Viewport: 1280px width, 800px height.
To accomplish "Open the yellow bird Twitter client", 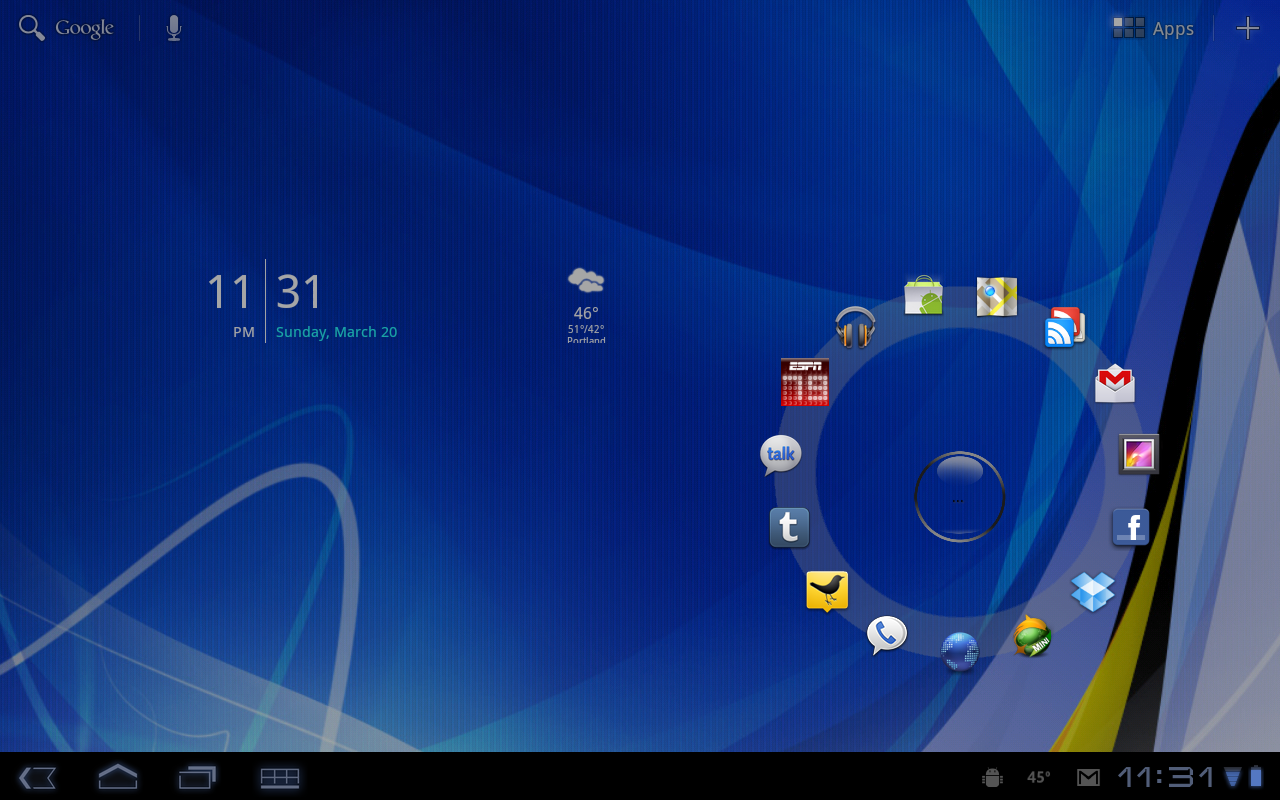I will [827, 591].
